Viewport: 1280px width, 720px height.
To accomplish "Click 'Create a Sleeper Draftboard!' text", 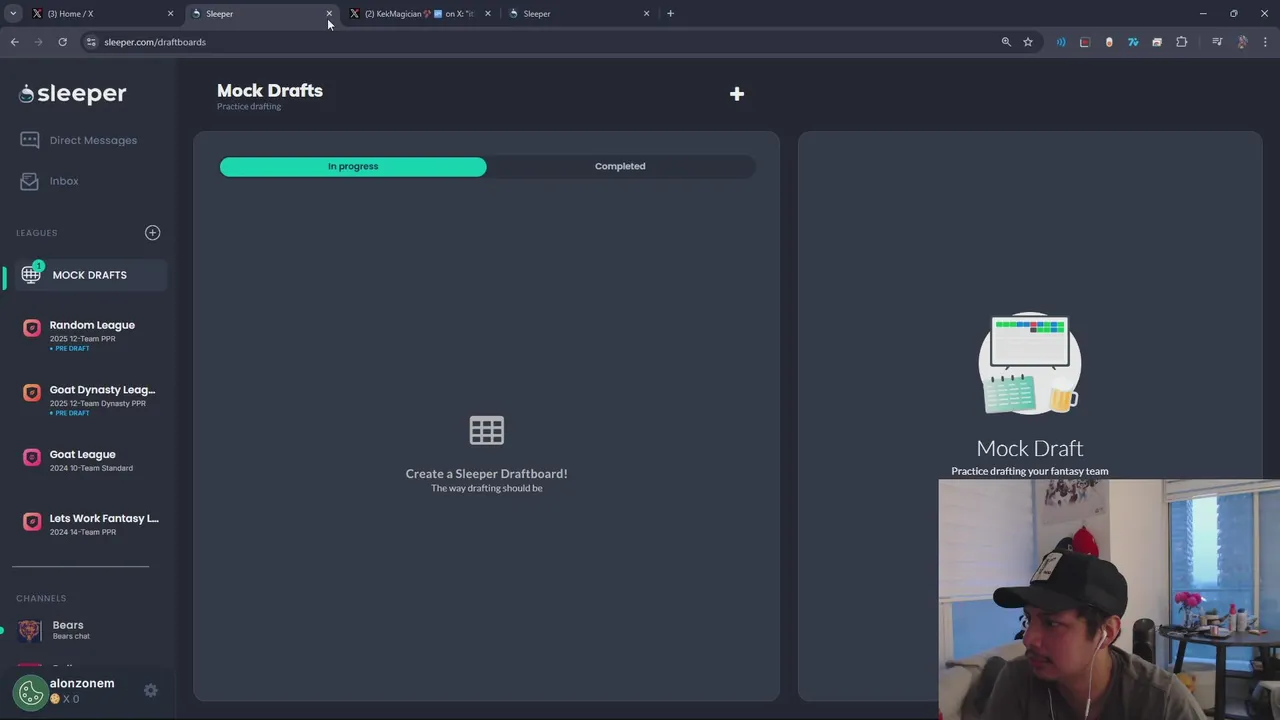I will [x=486, y=474].
